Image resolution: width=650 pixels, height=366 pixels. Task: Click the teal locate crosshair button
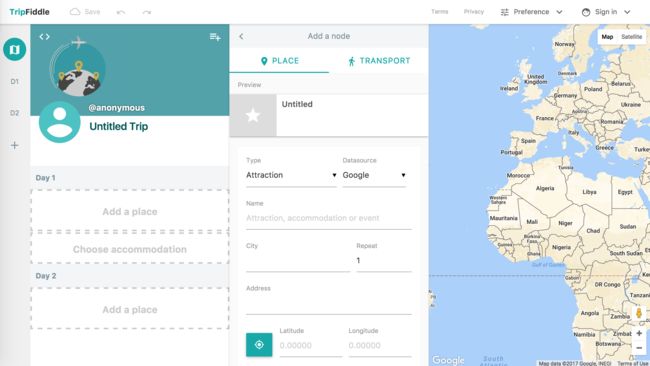point(259,344)
